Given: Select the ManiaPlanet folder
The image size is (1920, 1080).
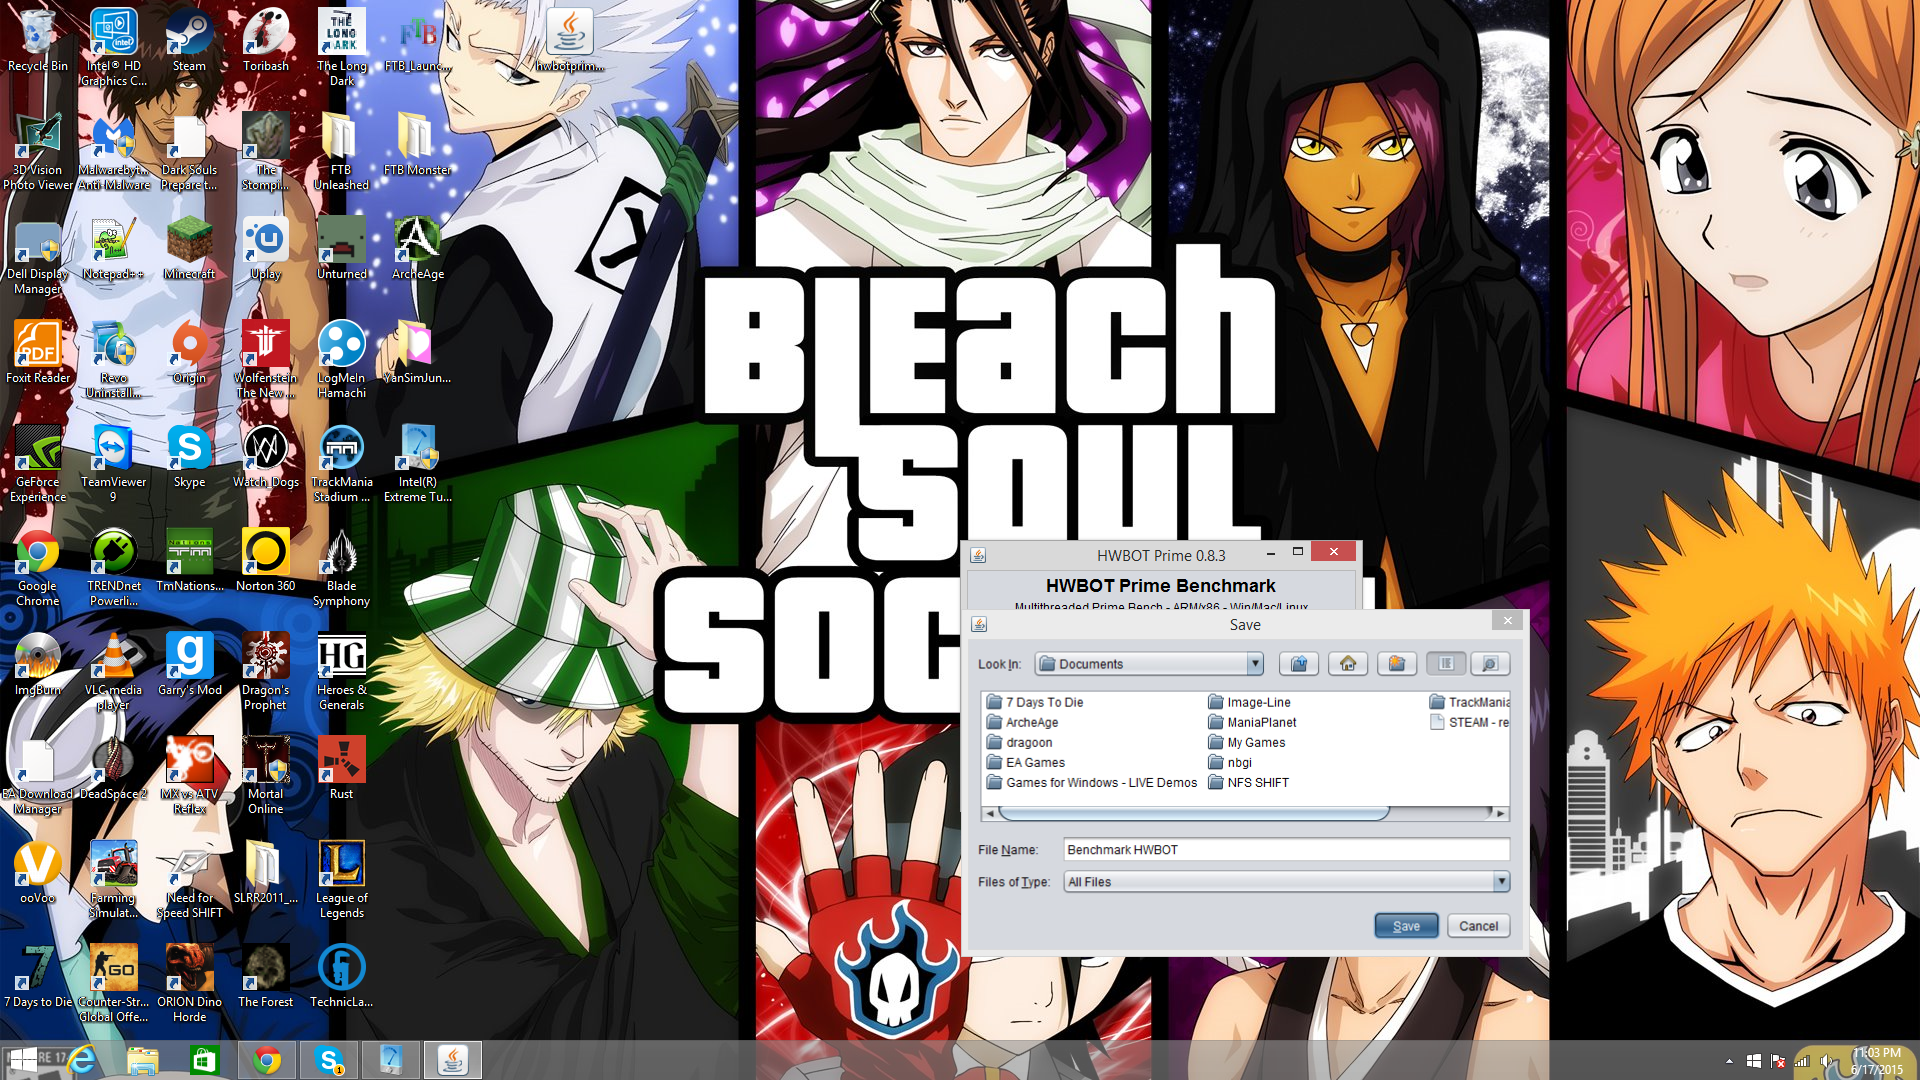Looking at the screenshot, I should point(1252,722).
